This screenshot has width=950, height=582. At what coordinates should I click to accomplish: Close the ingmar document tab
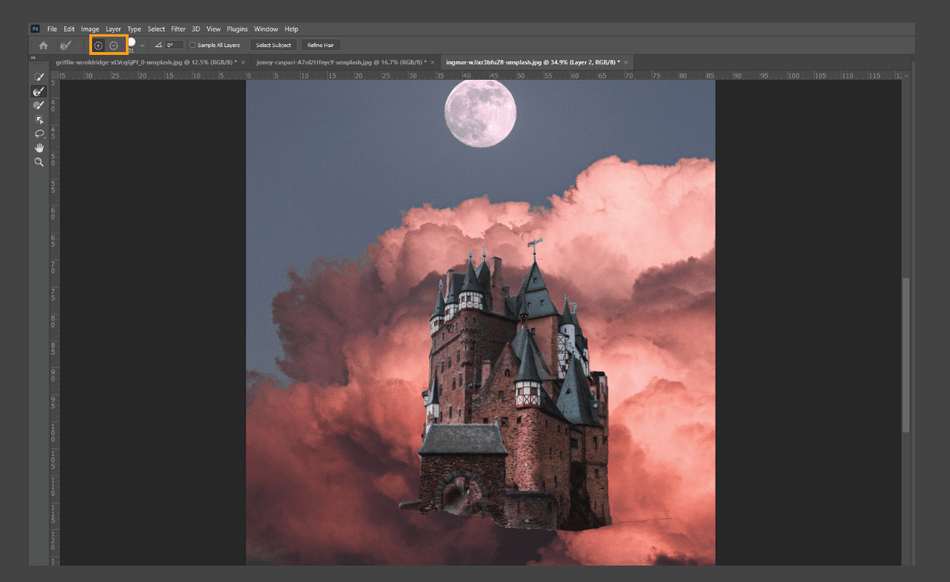pos(626,62)
